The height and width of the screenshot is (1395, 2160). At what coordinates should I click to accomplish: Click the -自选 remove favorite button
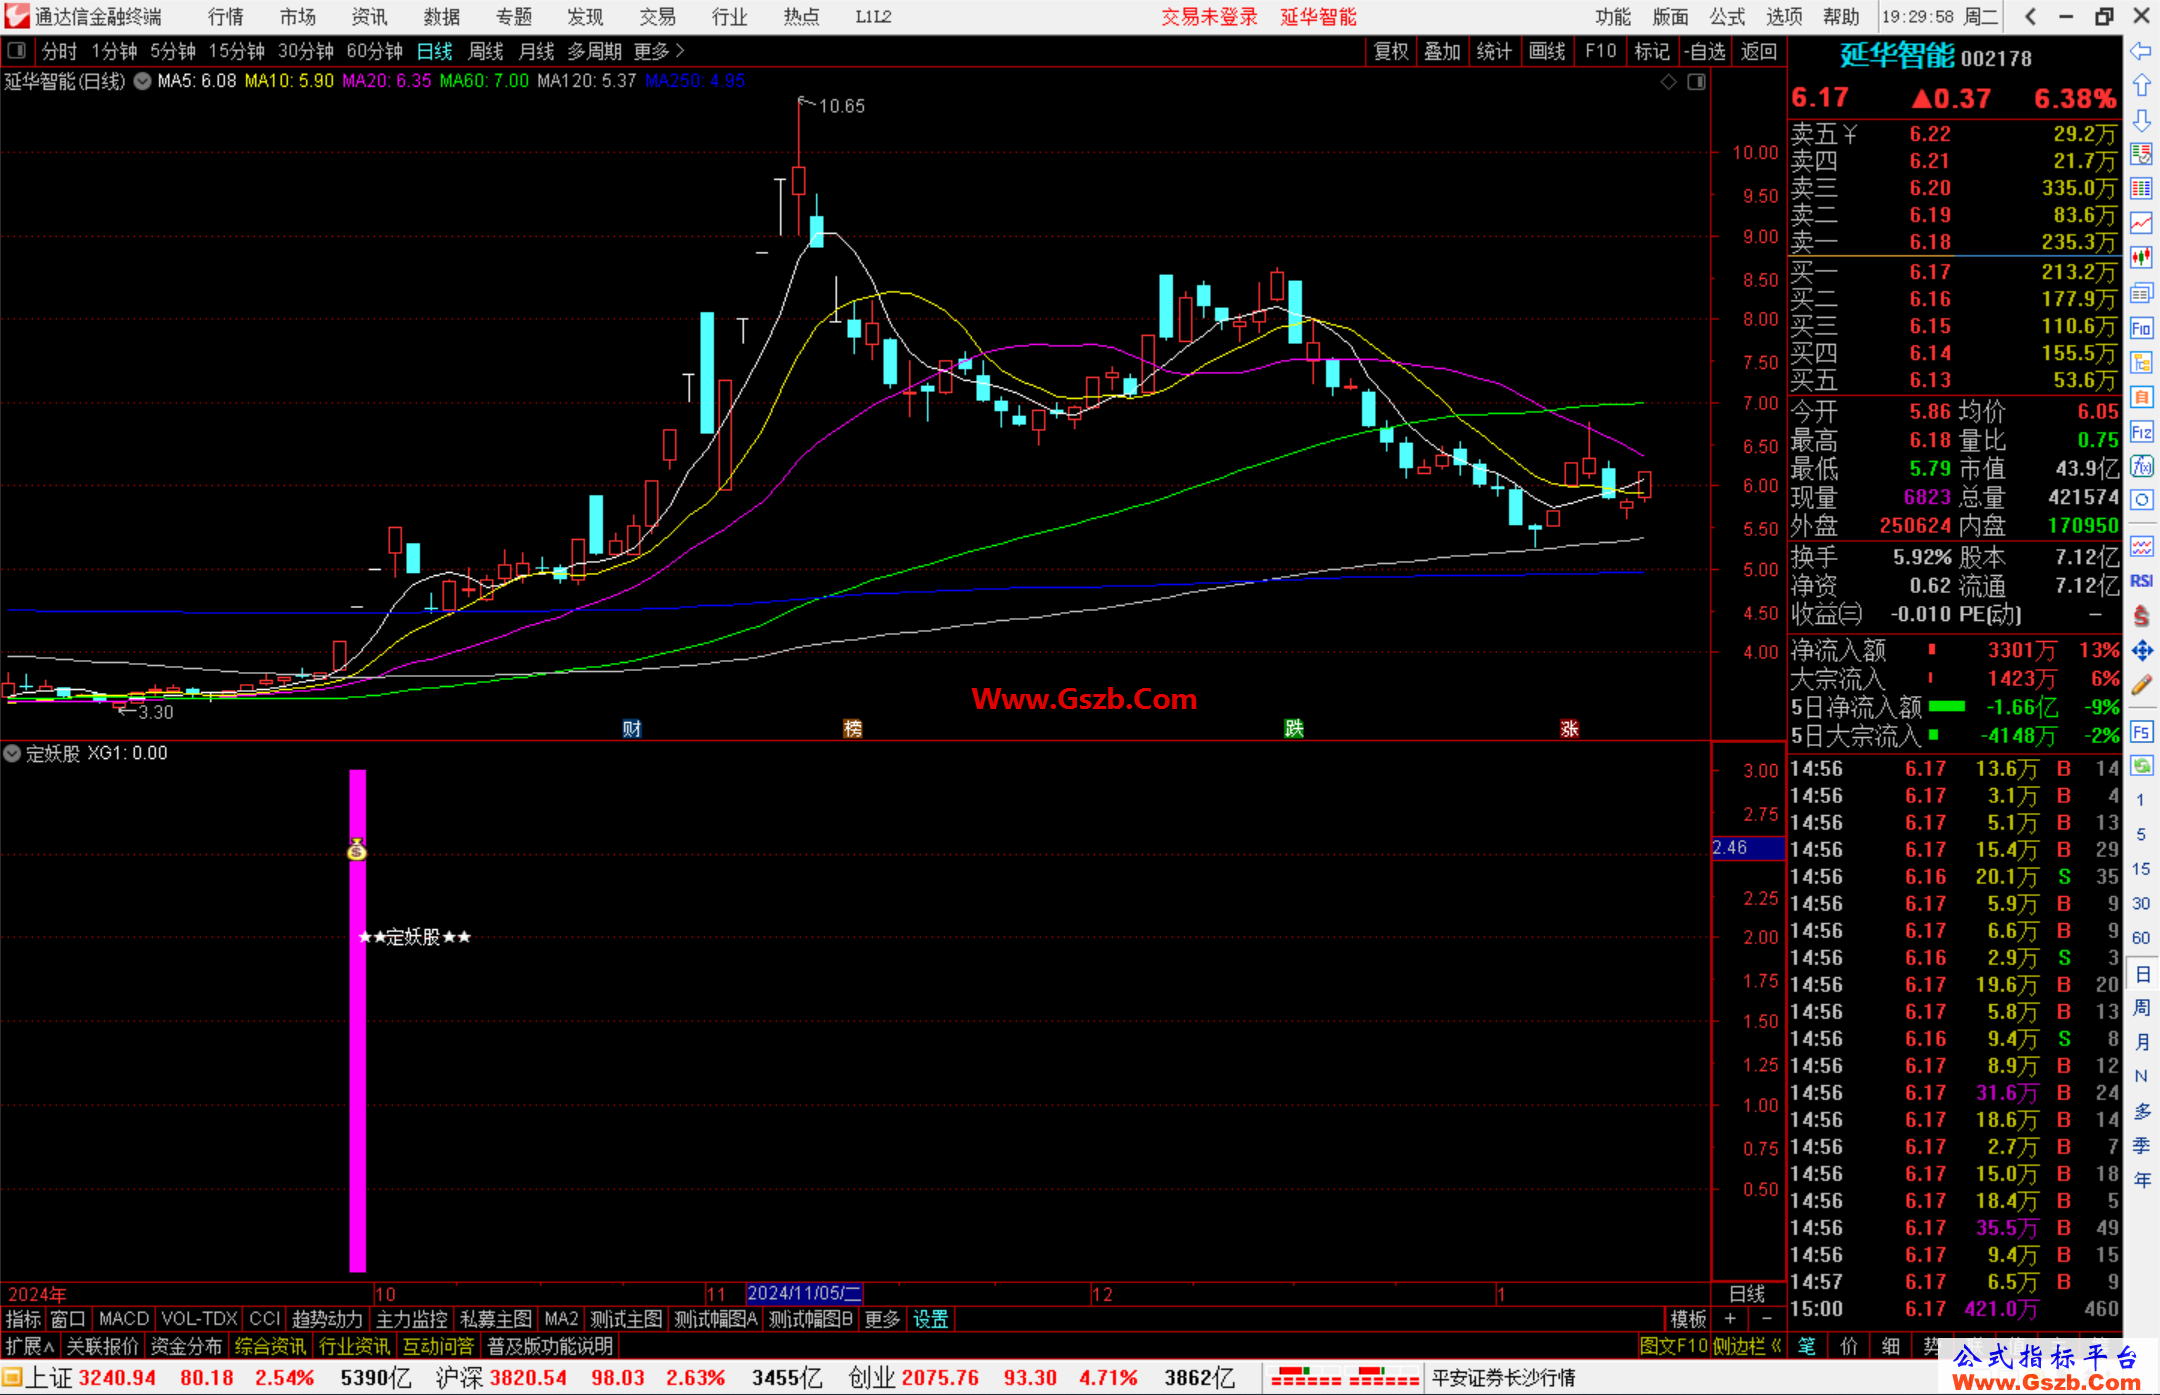coord(1704,51)
